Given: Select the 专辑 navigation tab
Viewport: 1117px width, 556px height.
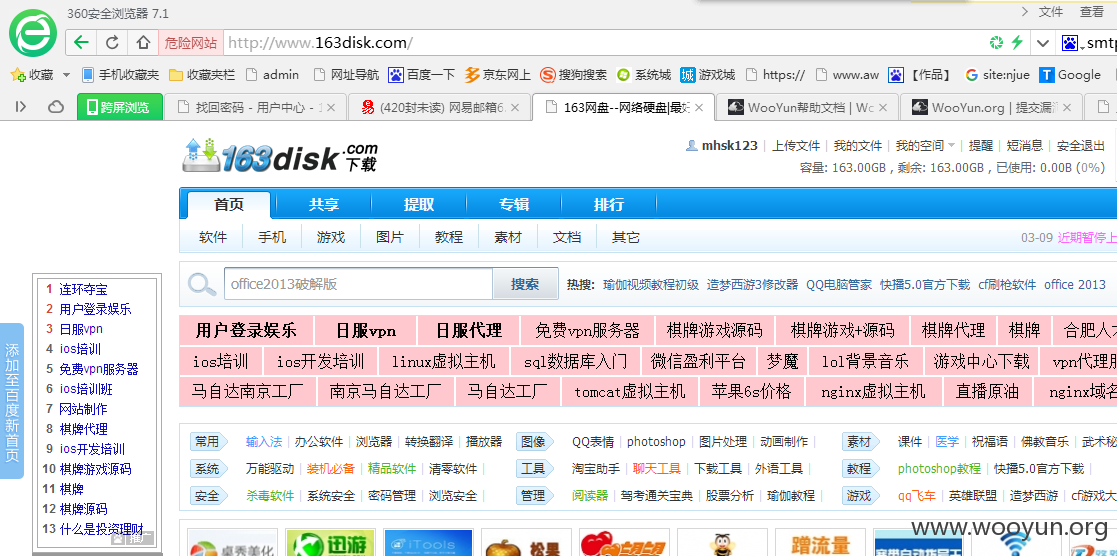Looking at the screenshot, I should (x=514, y=205).
